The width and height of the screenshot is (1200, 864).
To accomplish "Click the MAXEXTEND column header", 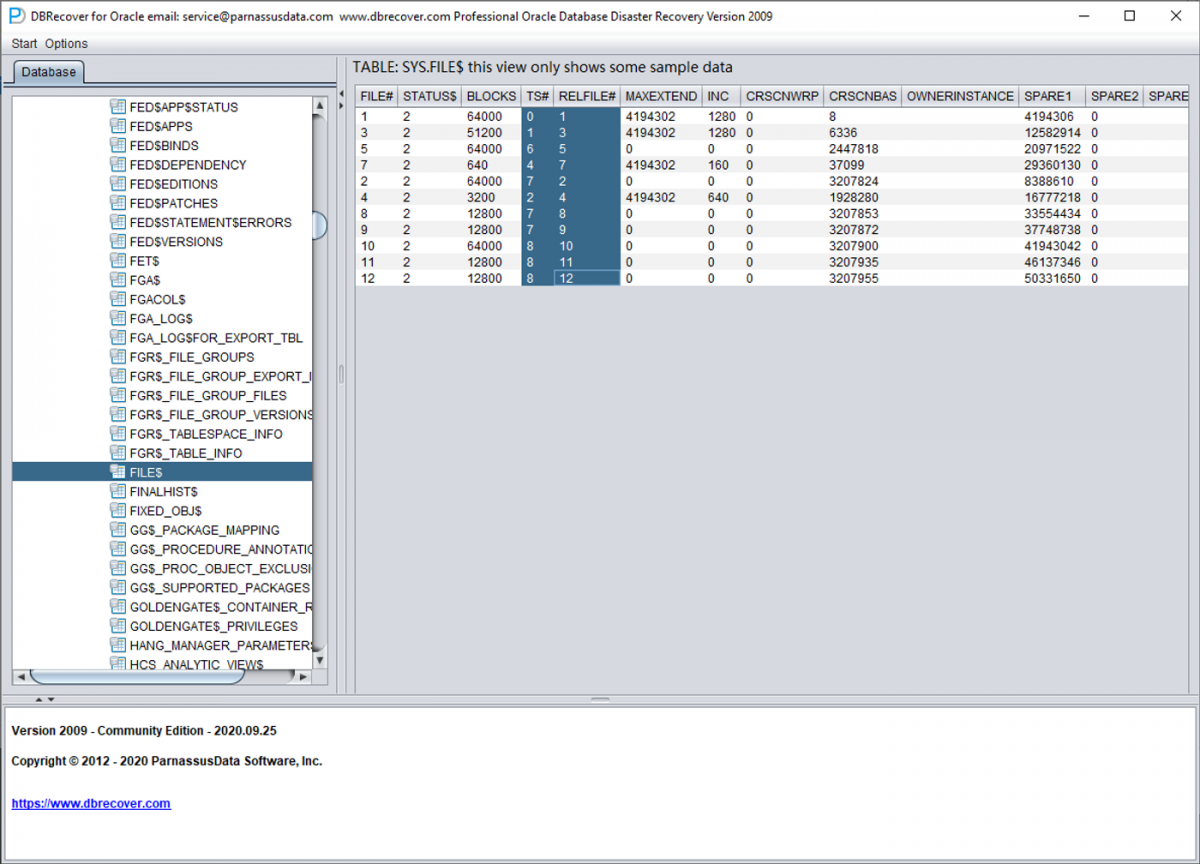I will pyautogui.click(x=660, y=96).
